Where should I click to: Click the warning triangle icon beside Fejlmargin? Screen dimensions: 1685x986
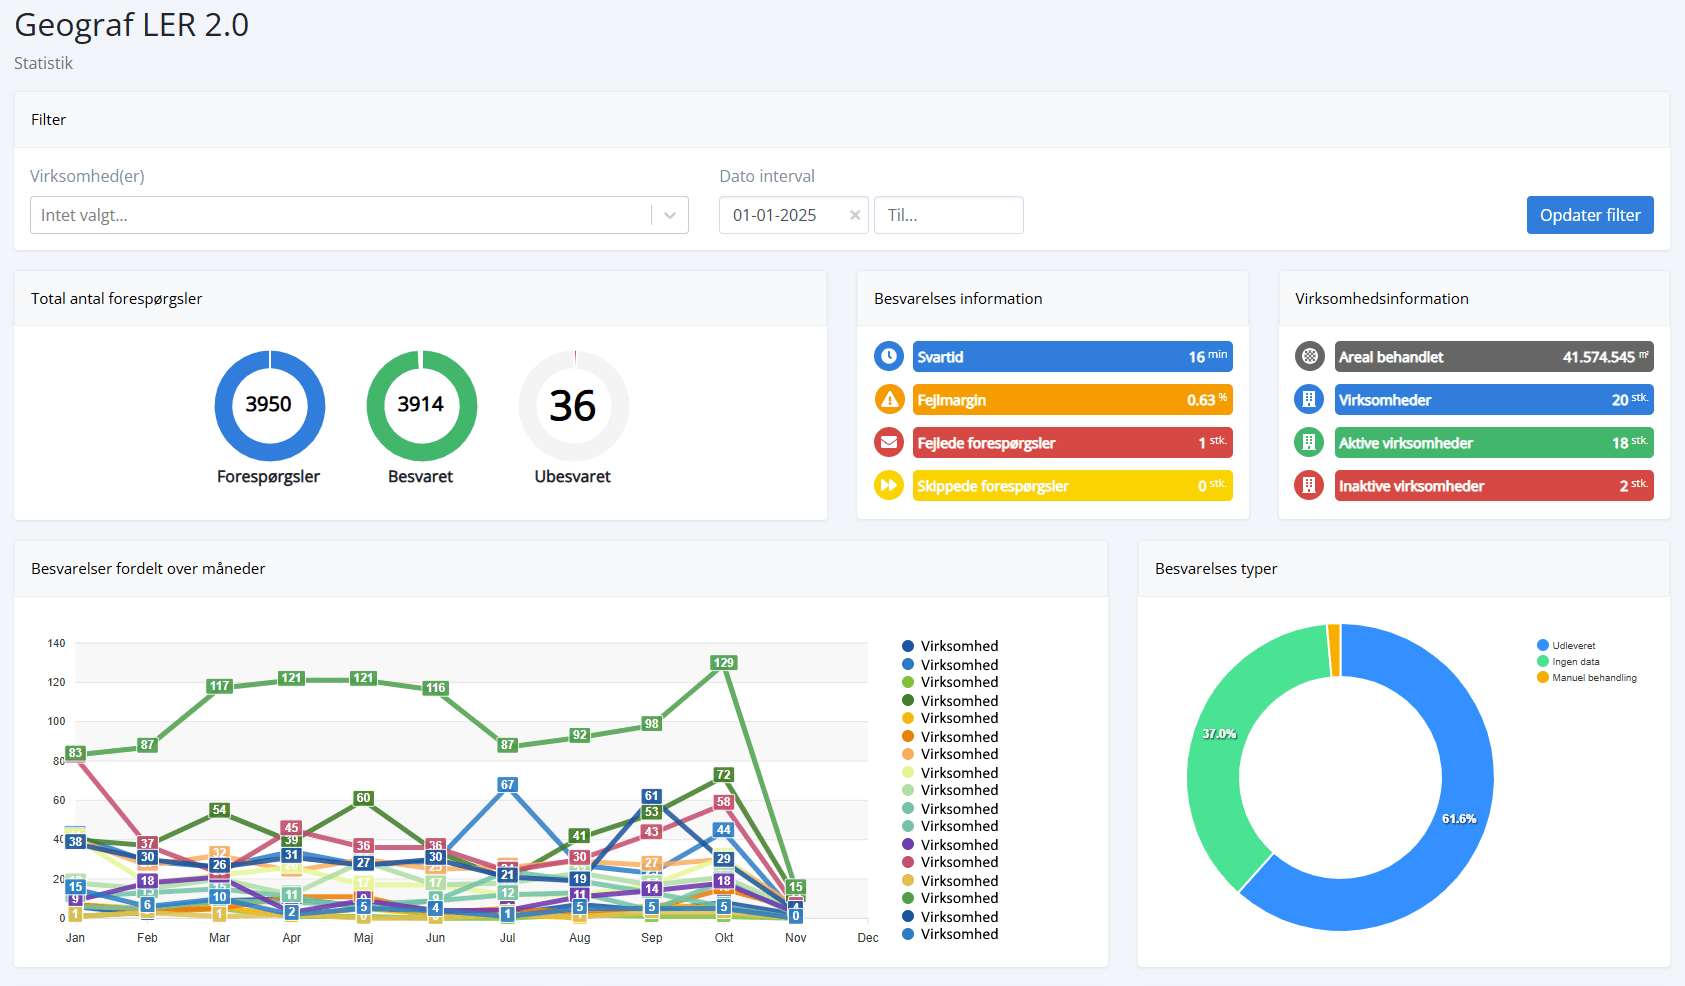[888, 399]
